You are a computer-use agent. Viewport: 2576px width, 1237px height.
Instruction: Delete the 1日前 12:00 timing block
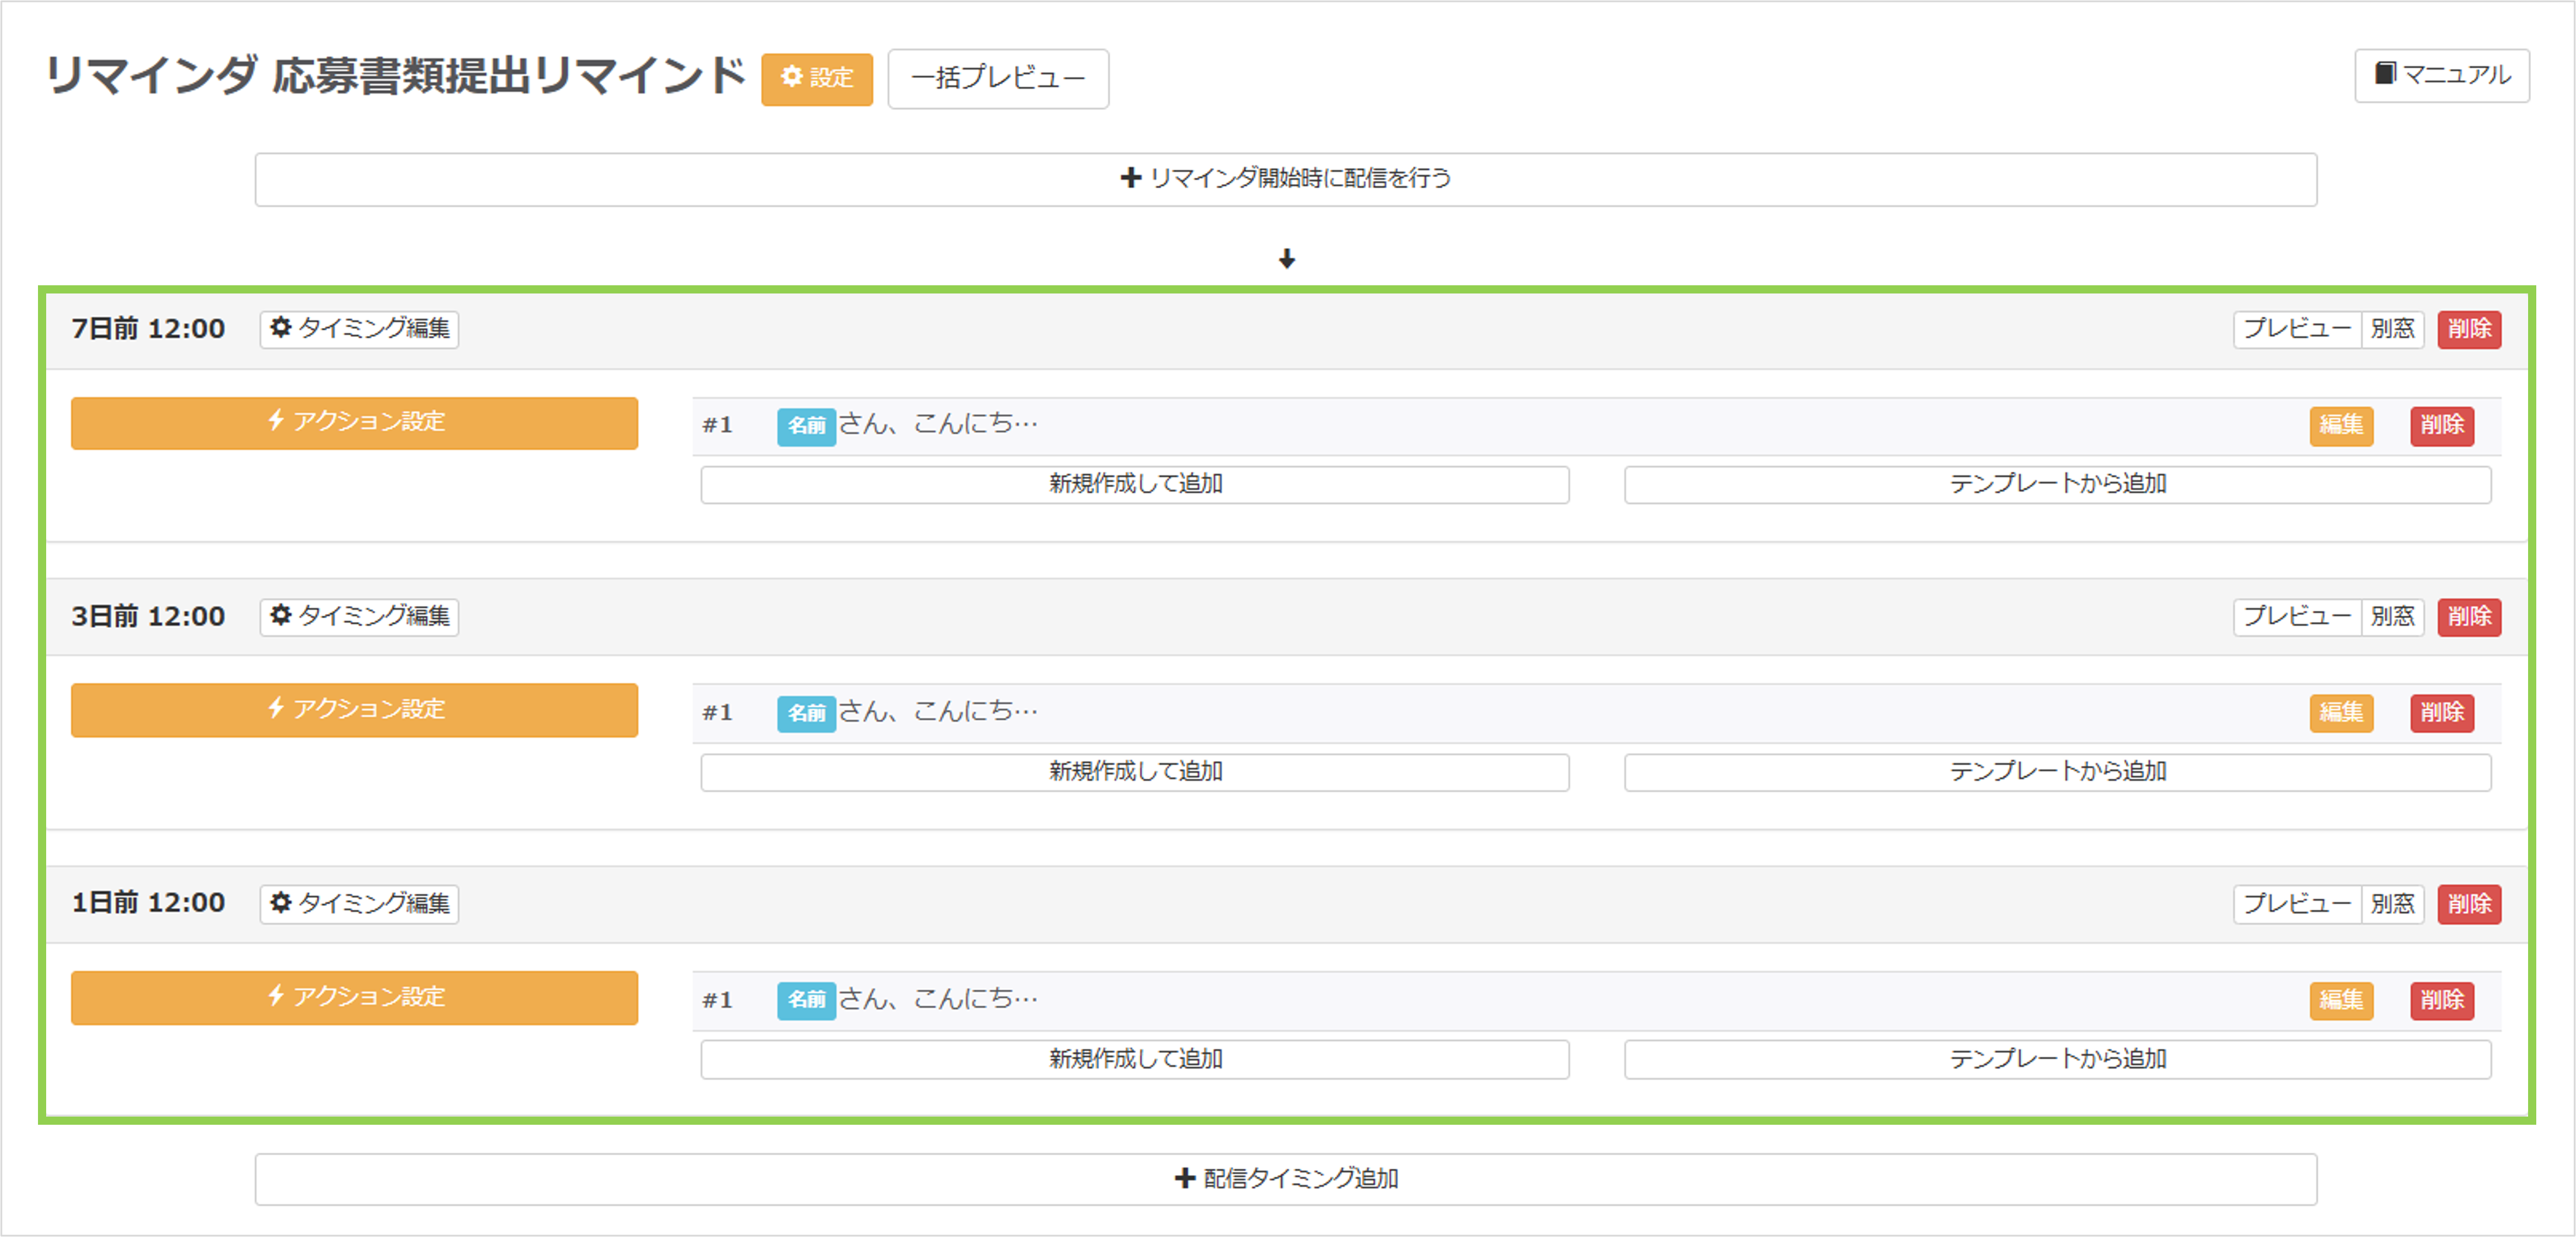2468,904
